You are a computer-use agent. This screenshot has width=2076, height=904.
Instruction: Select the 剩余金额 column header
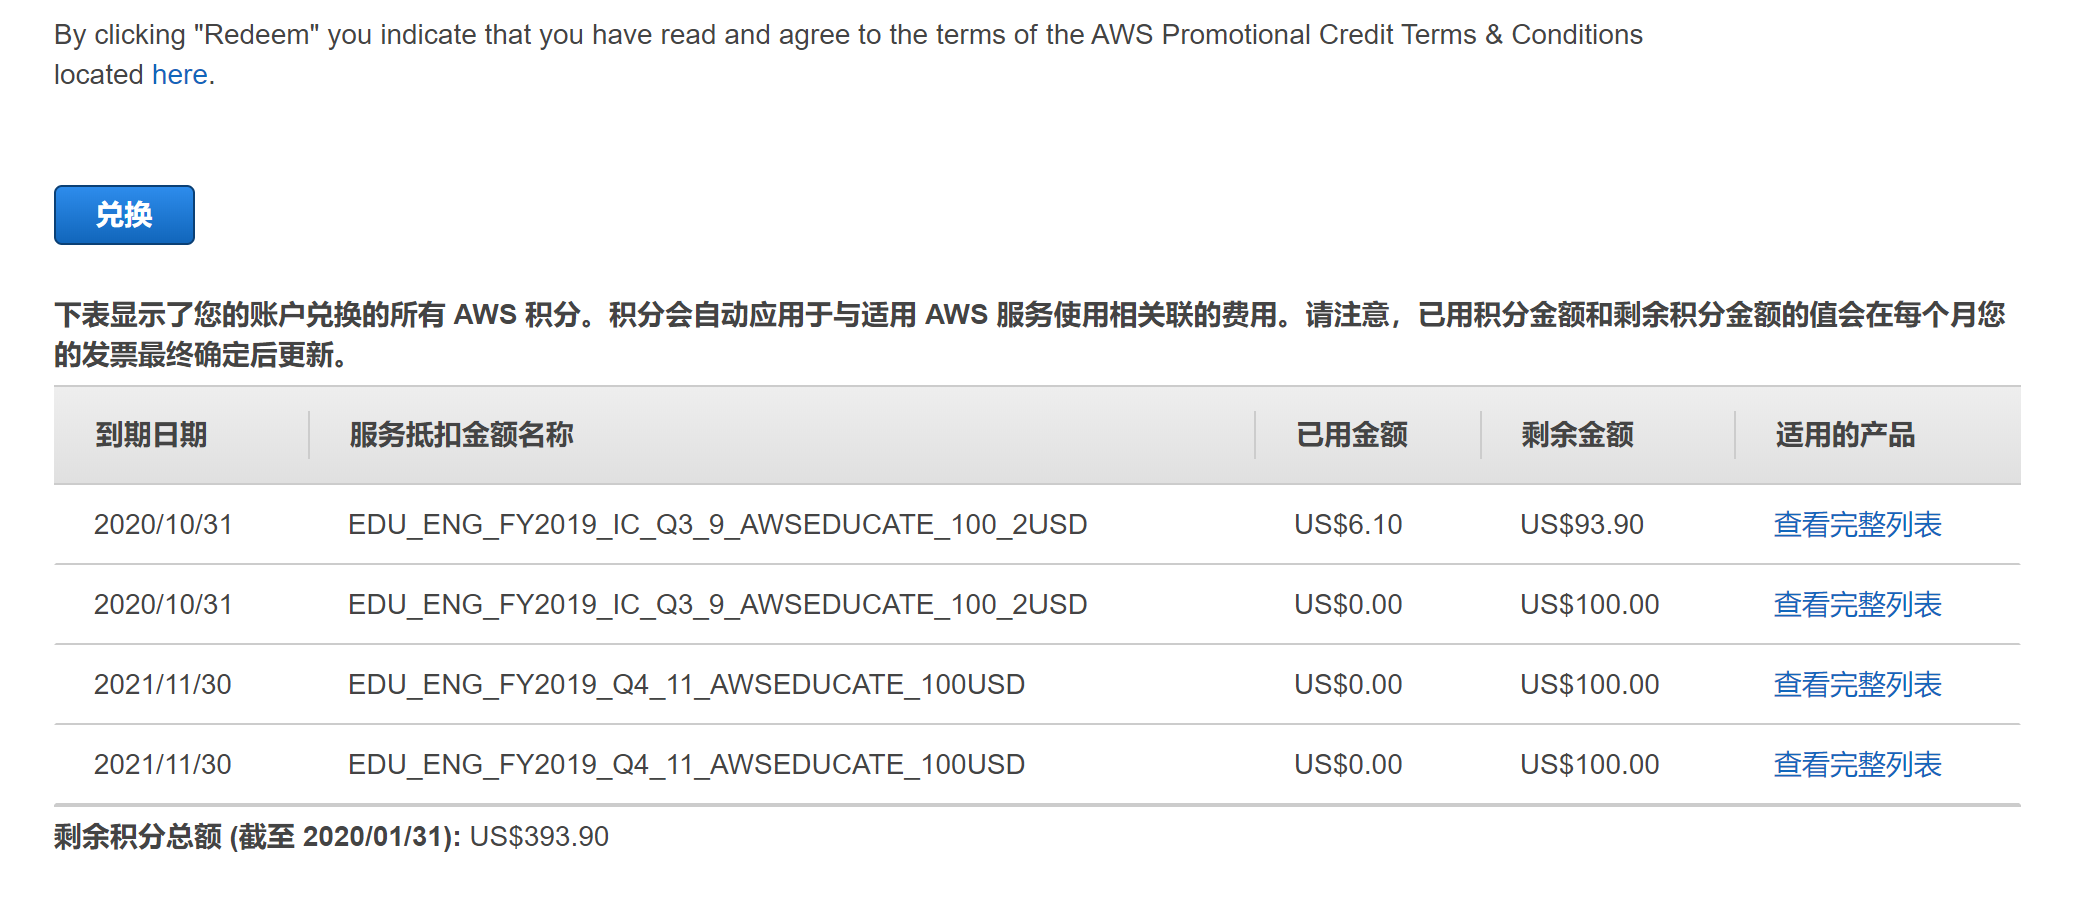pyautogui.click(x=1577, y=435)
